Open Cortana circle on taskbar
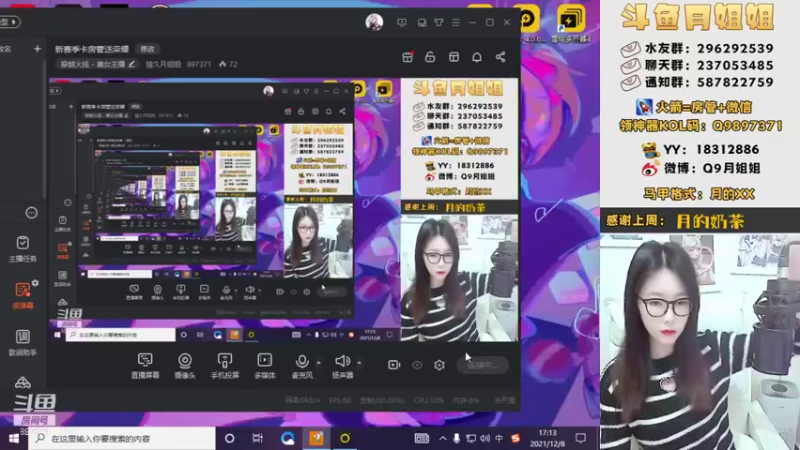 (x=230, y=438)
